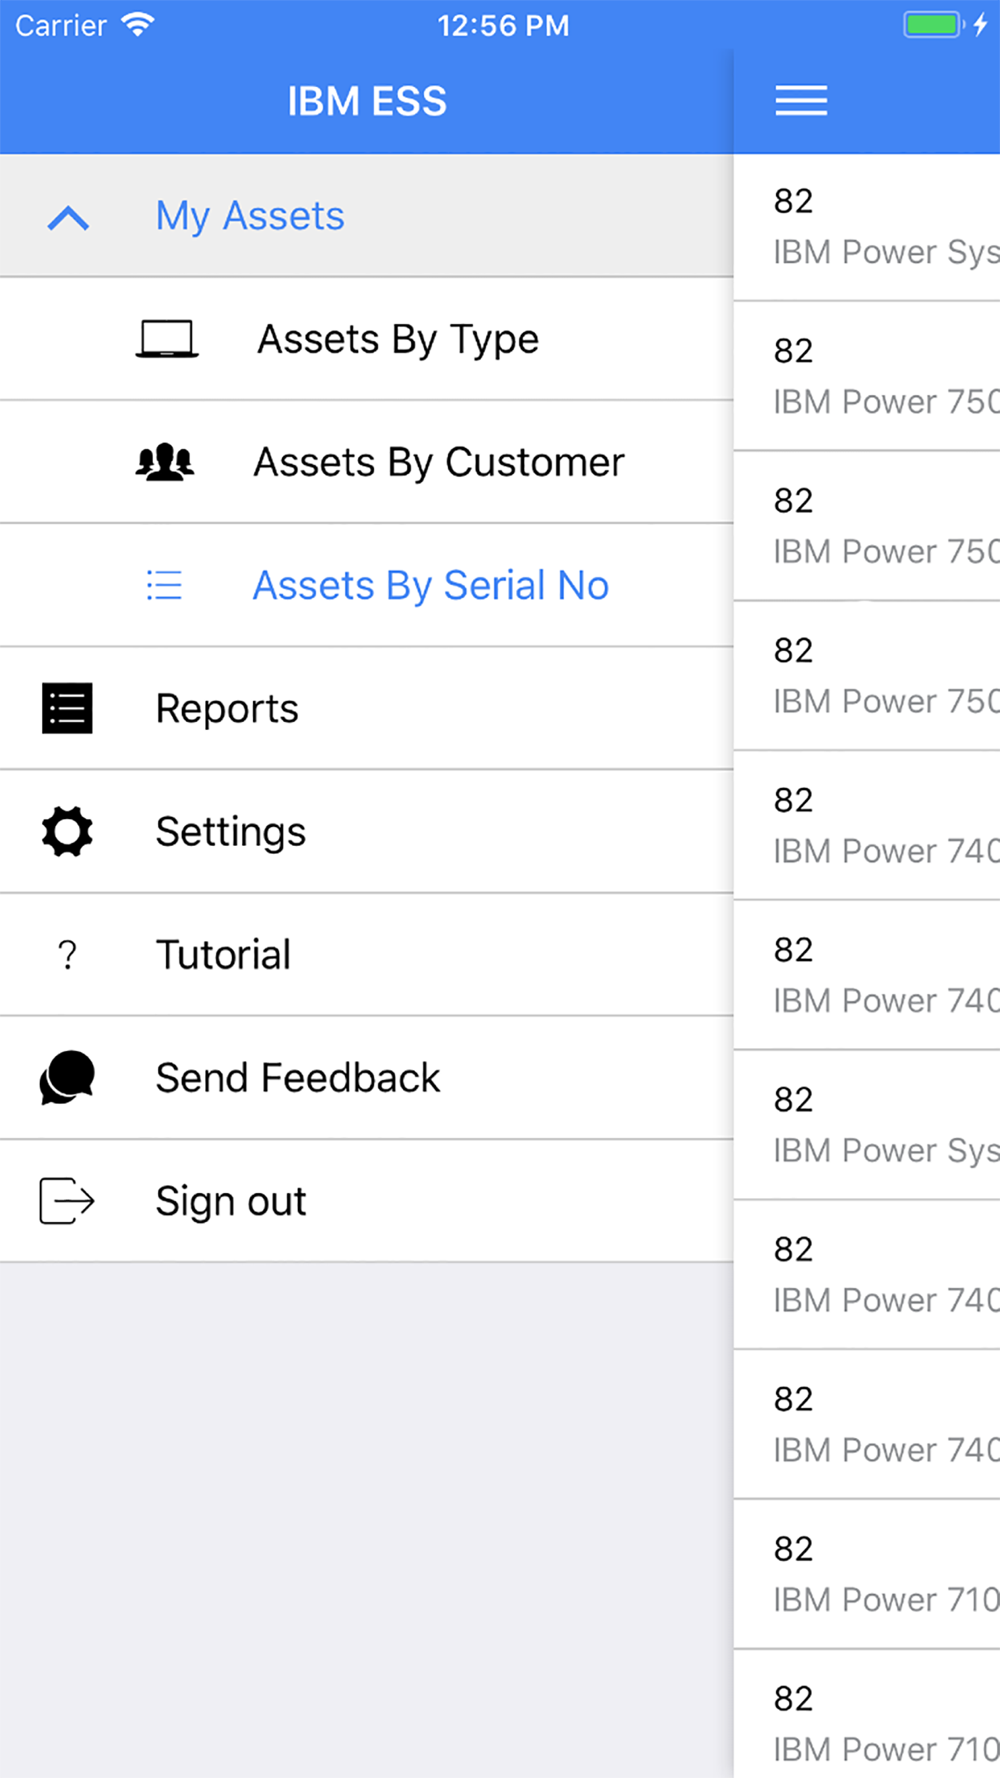The width and height of the screenshot is (1000, 1778).
Task: Choose the Sign out label
Action: tap(231, 1201)
